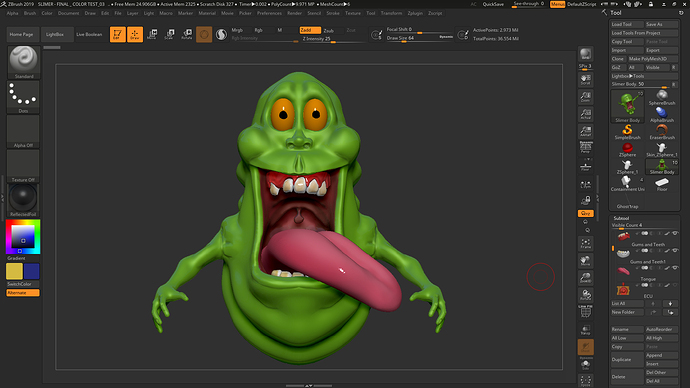690x388 pixels.
Task: Toggle Perspective distortion button
Action: click(585, 147)
